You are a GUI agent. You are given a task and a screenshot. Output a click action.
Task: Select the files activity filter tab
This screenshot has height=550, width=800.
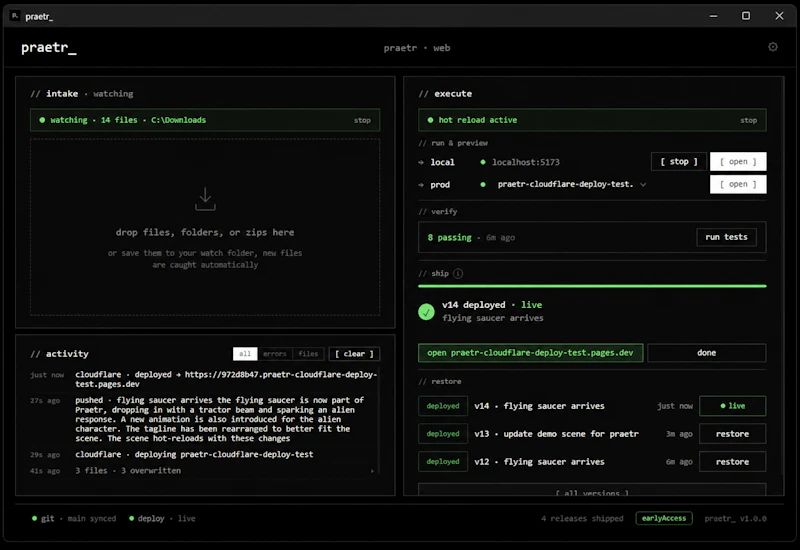pyautogui.click(x=308, y=354)
